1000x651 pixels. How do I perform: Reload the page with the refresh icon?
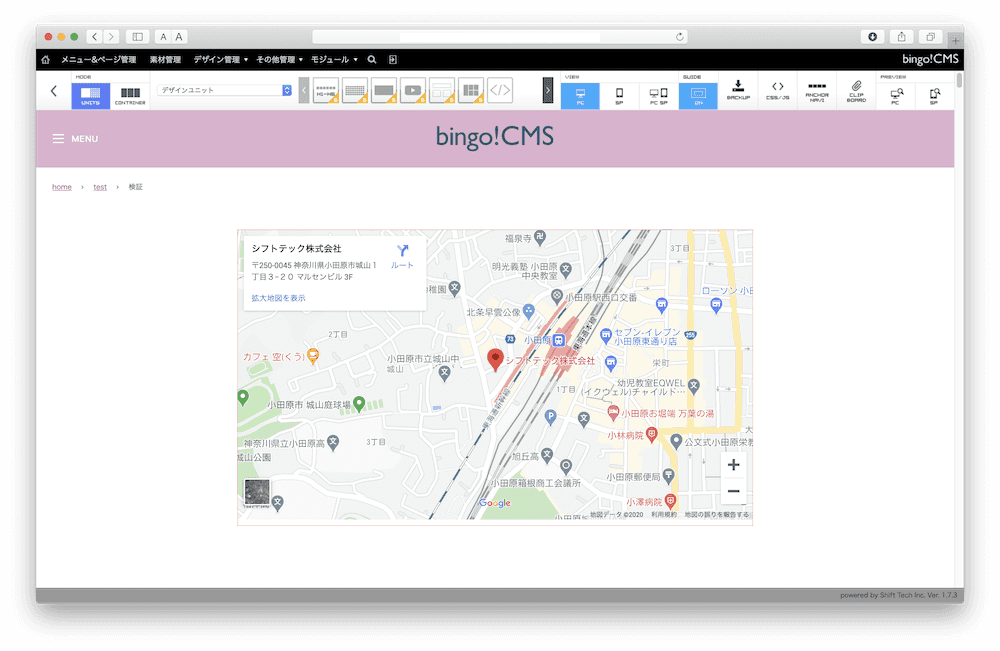(x=680, y=37)
